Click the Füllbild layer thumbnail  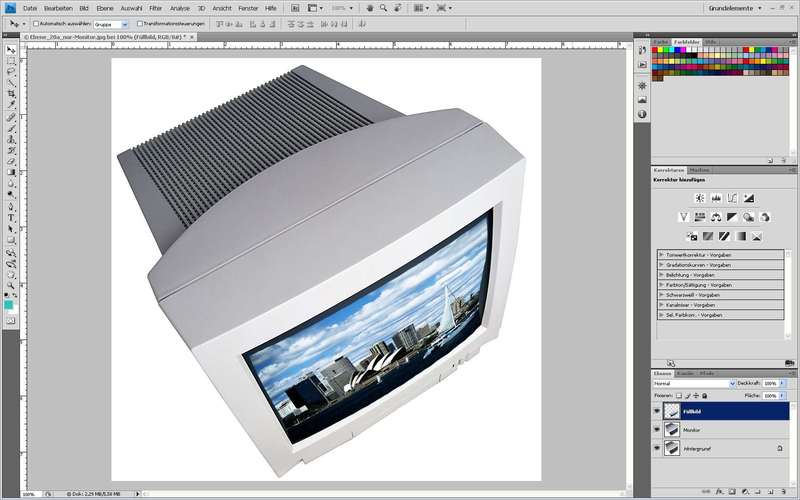pos(672,410)
